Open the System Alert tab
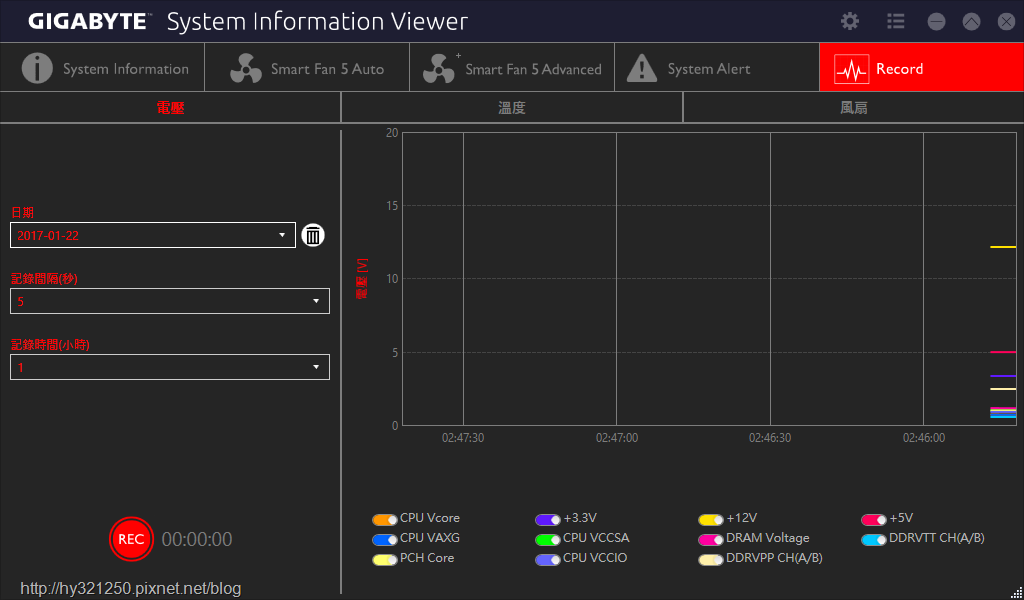 [x=717, y=67]
